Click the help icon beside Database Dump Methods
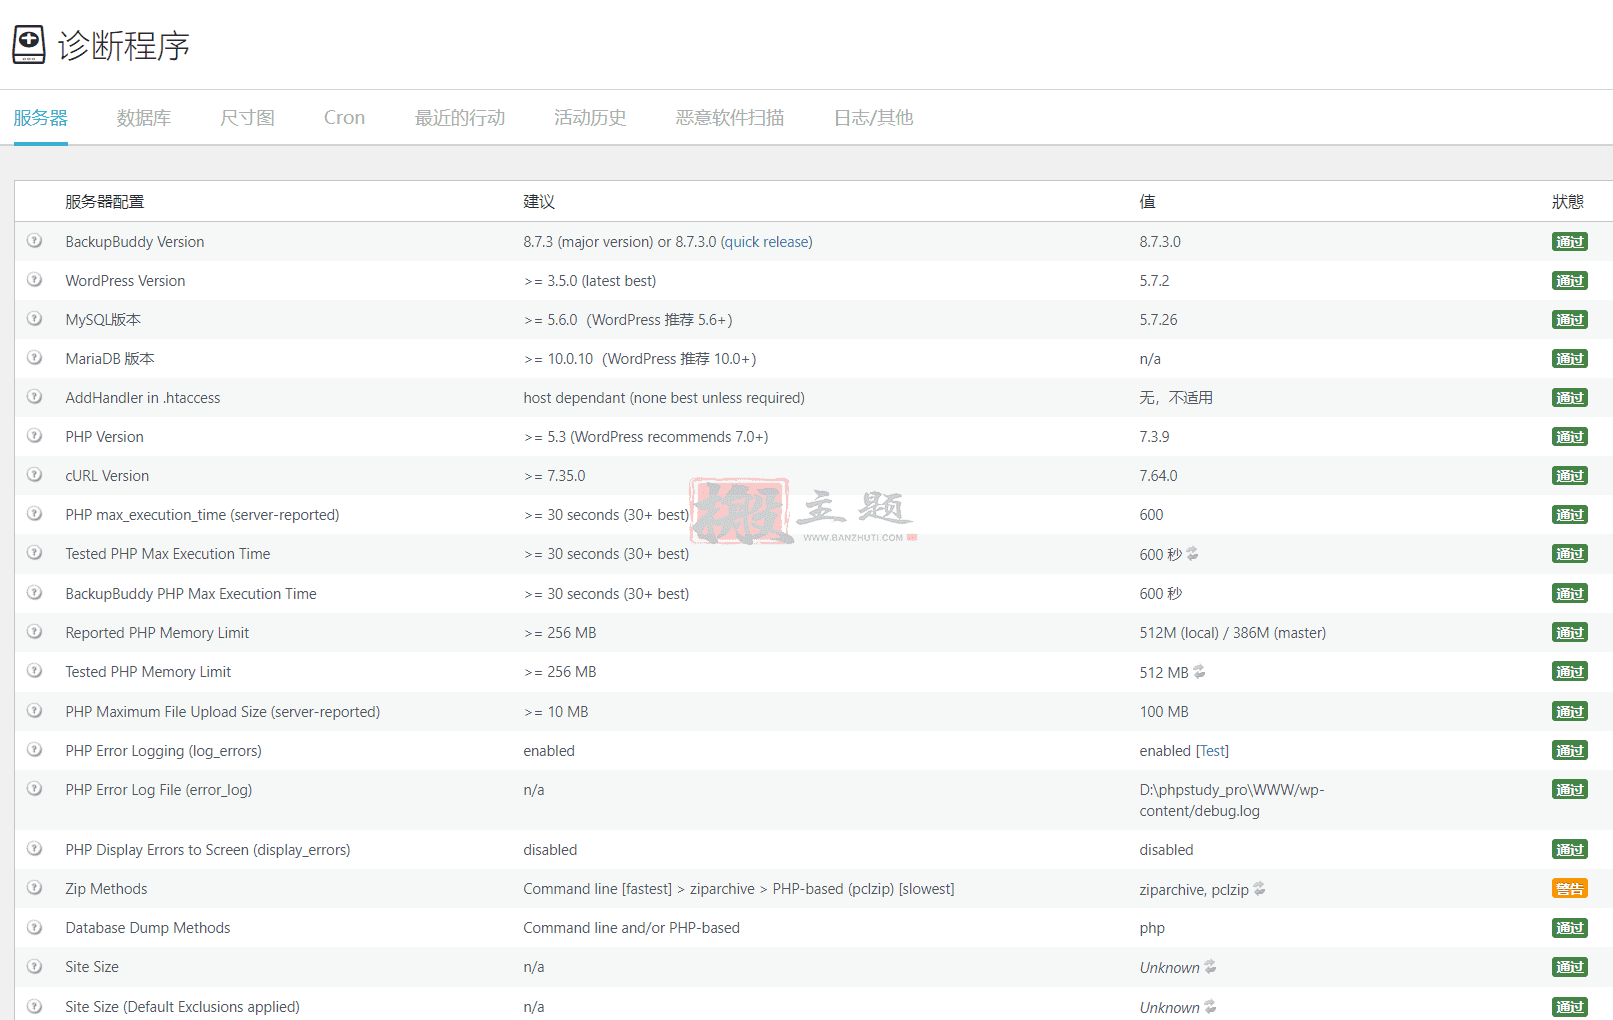This screenshot has height=1020, width=1613. [x=34, y=927]
